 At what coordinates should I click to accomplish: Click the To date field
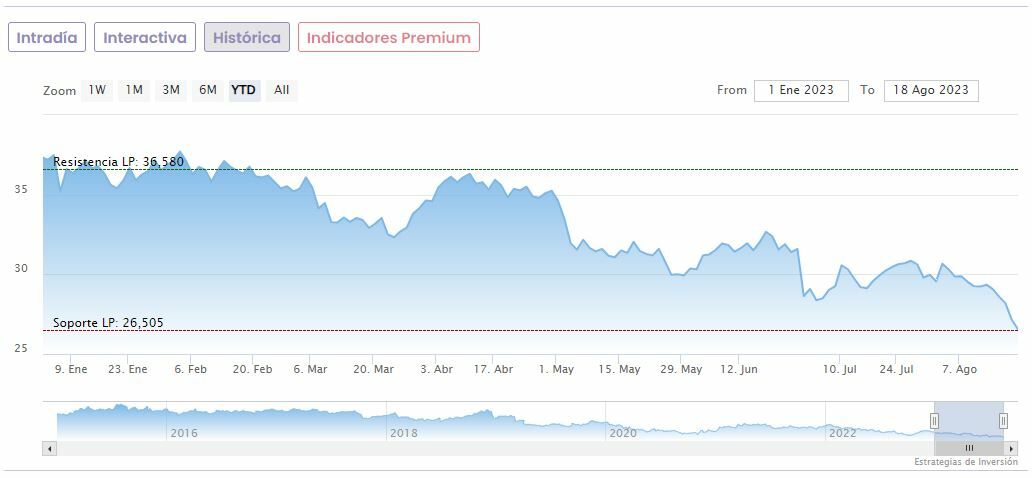(931, 90)
